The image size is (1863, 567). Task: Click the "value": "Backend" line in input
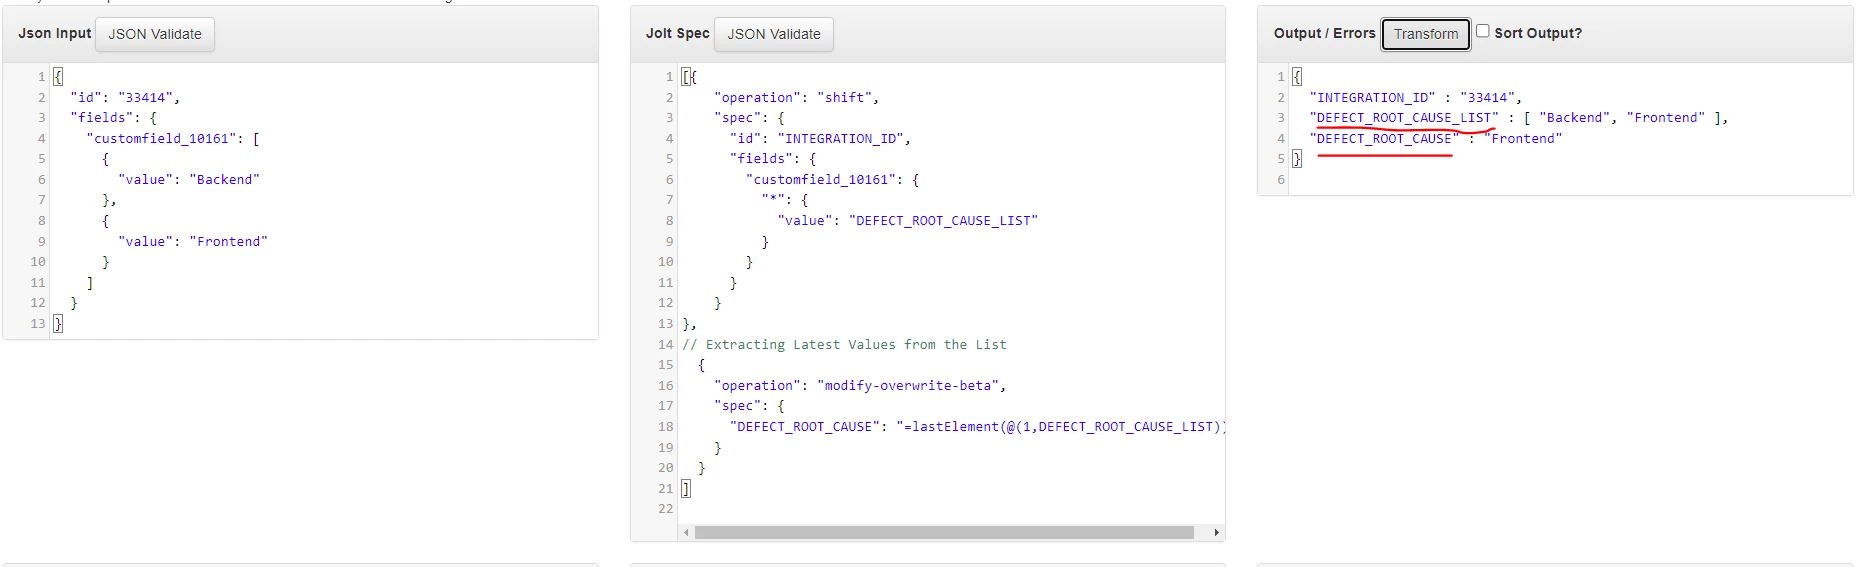pyautogui.click(x=189, y=179)
